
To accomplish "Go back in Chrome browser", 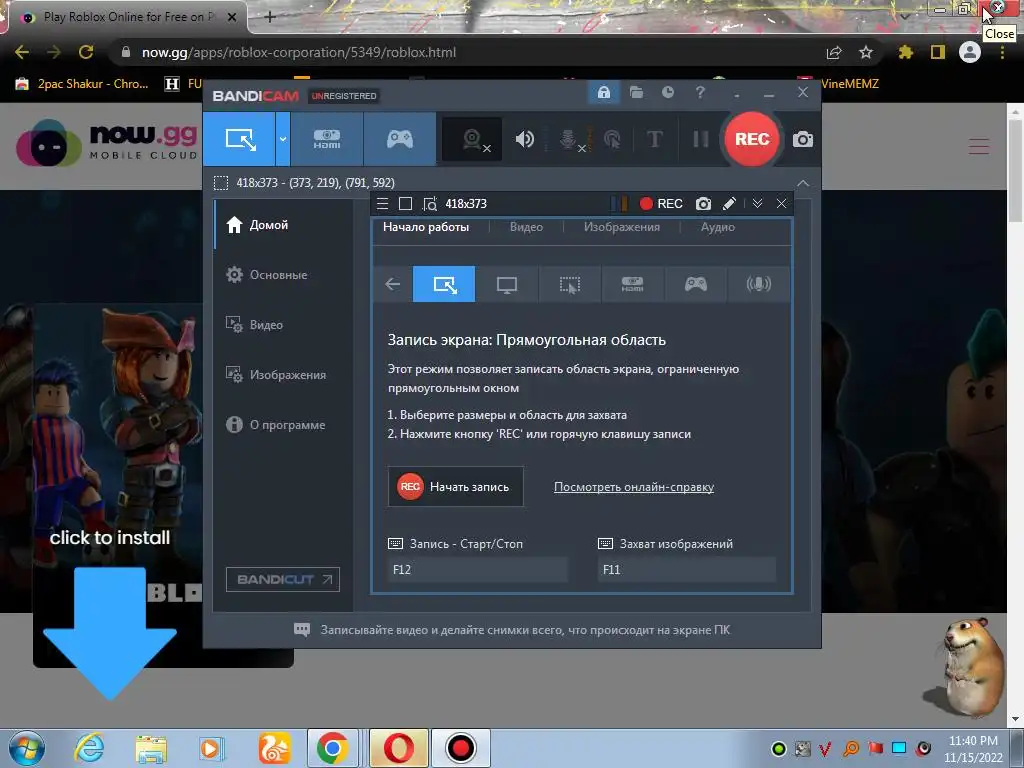I will click(22, 52).
